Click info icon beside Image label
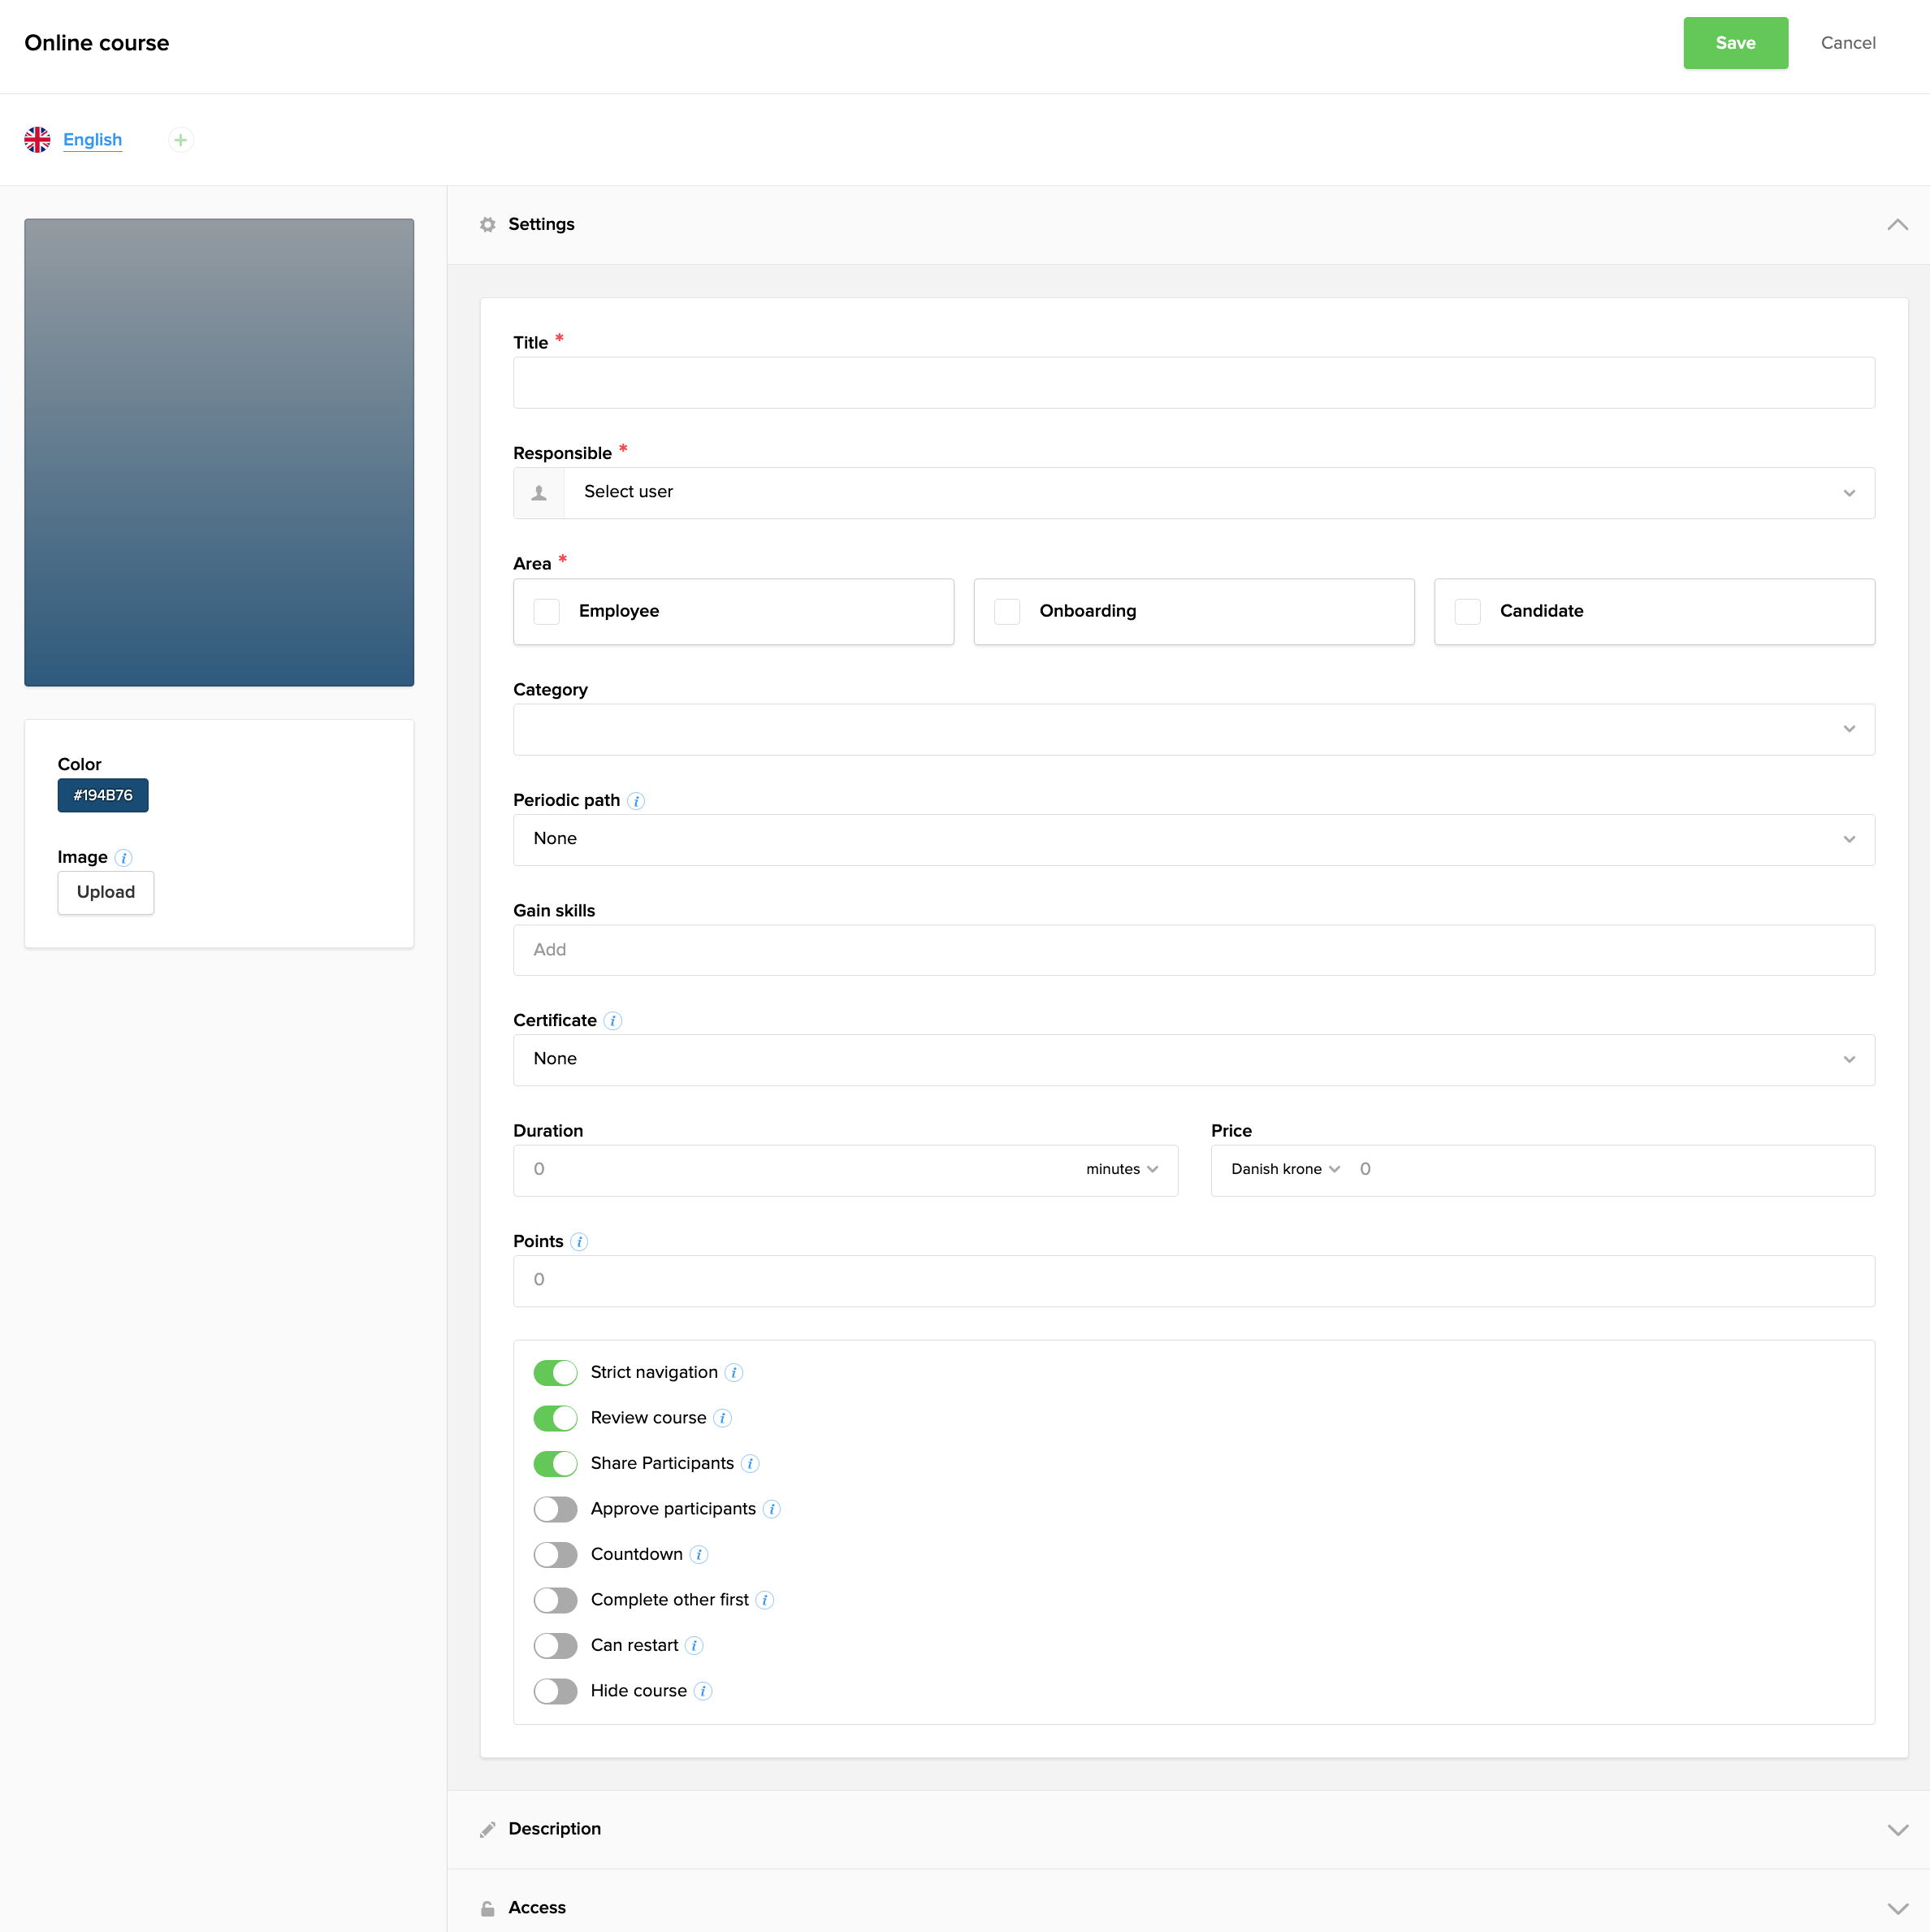The width and height of the screenshot is (1930, 1932). [123, 858]
